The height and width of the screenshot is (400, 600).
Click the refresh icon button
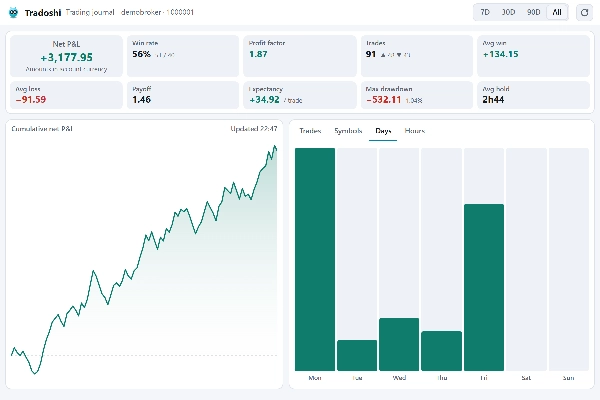(x=584, y=13)
